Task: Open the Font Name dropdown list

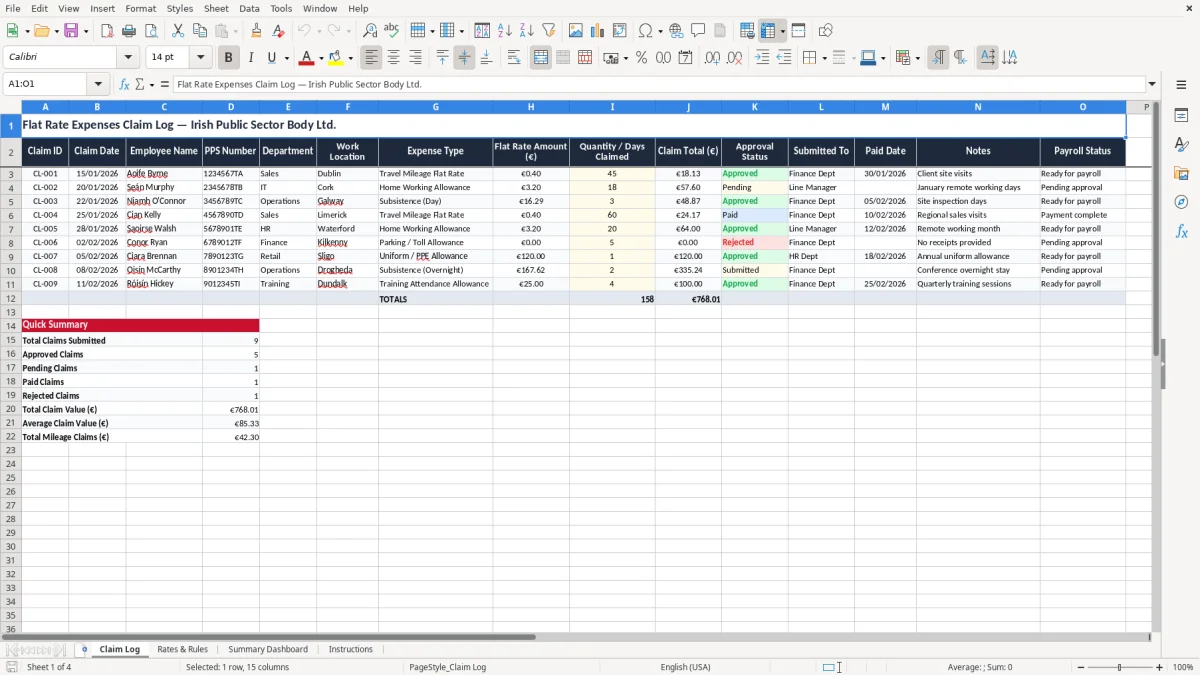Action: tap(128, 58)
